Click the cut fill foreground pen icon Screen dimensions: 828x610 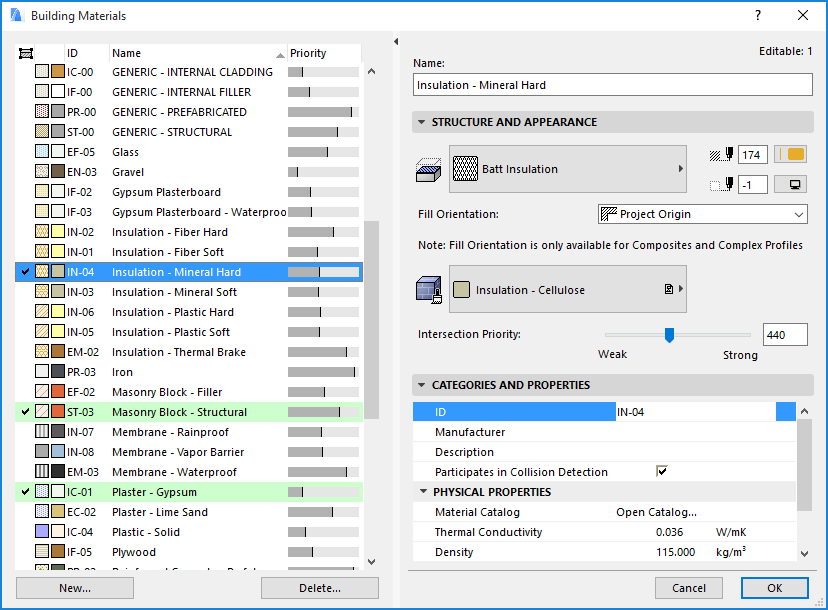721,155
